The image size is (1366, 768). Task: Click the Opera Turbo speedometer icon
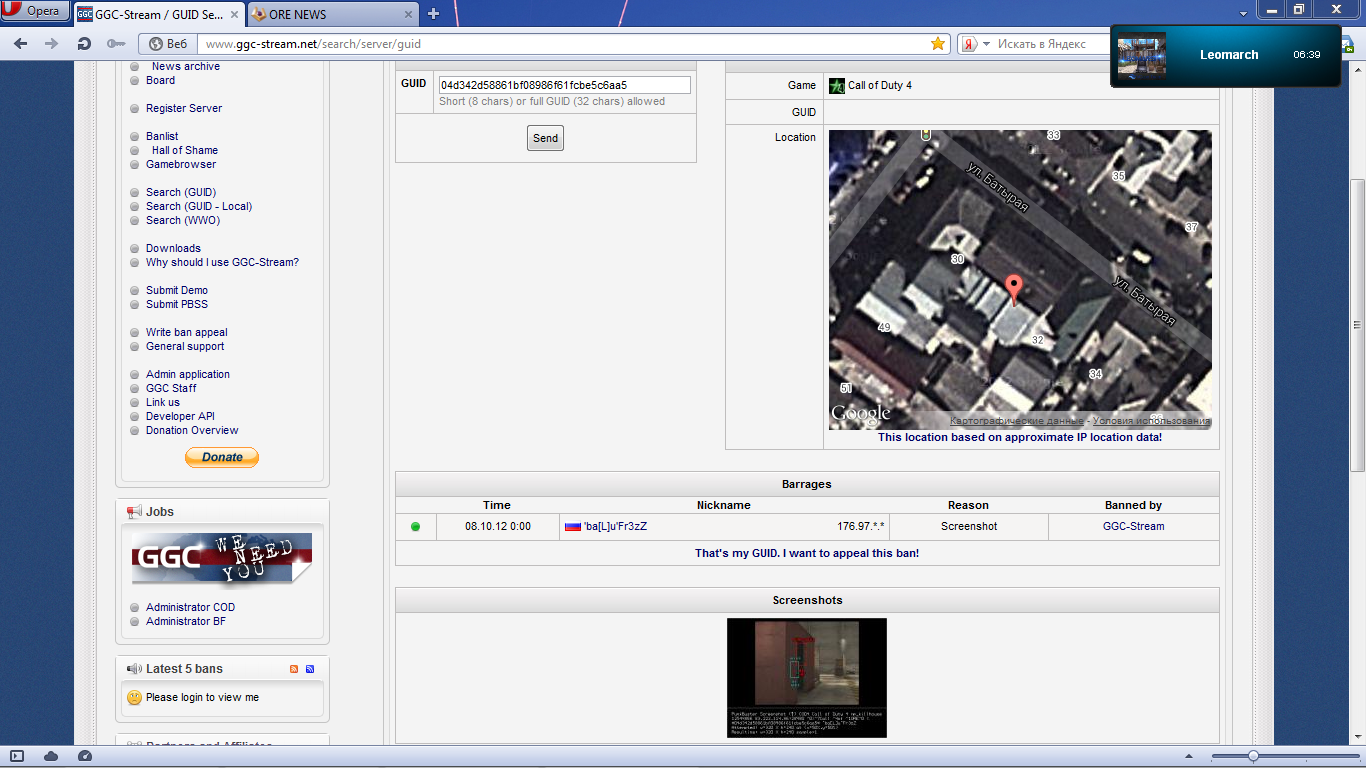[x=85, y=756]
